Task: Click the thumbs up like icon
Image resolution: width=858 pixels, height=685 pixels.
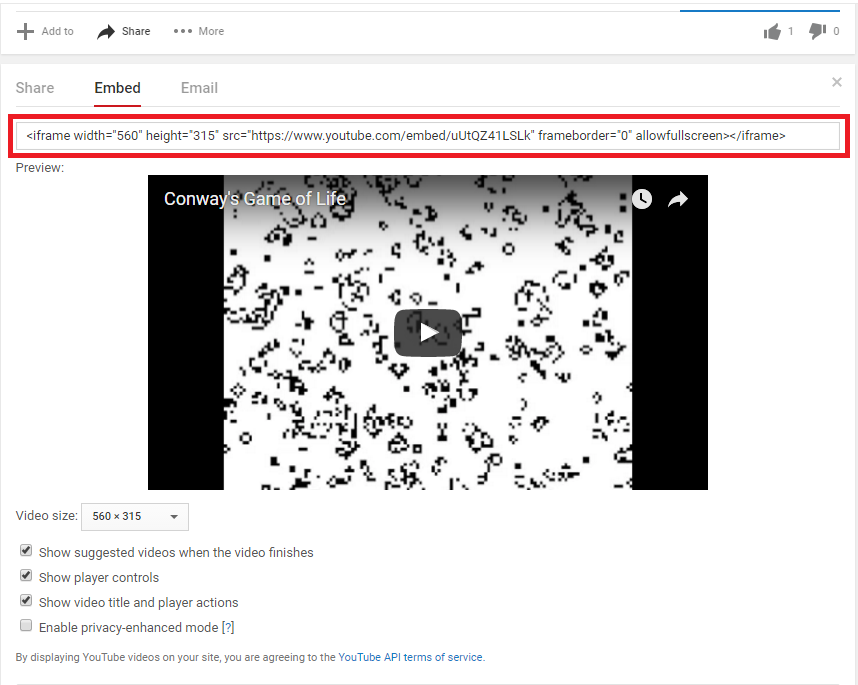Action: [772, 32]
